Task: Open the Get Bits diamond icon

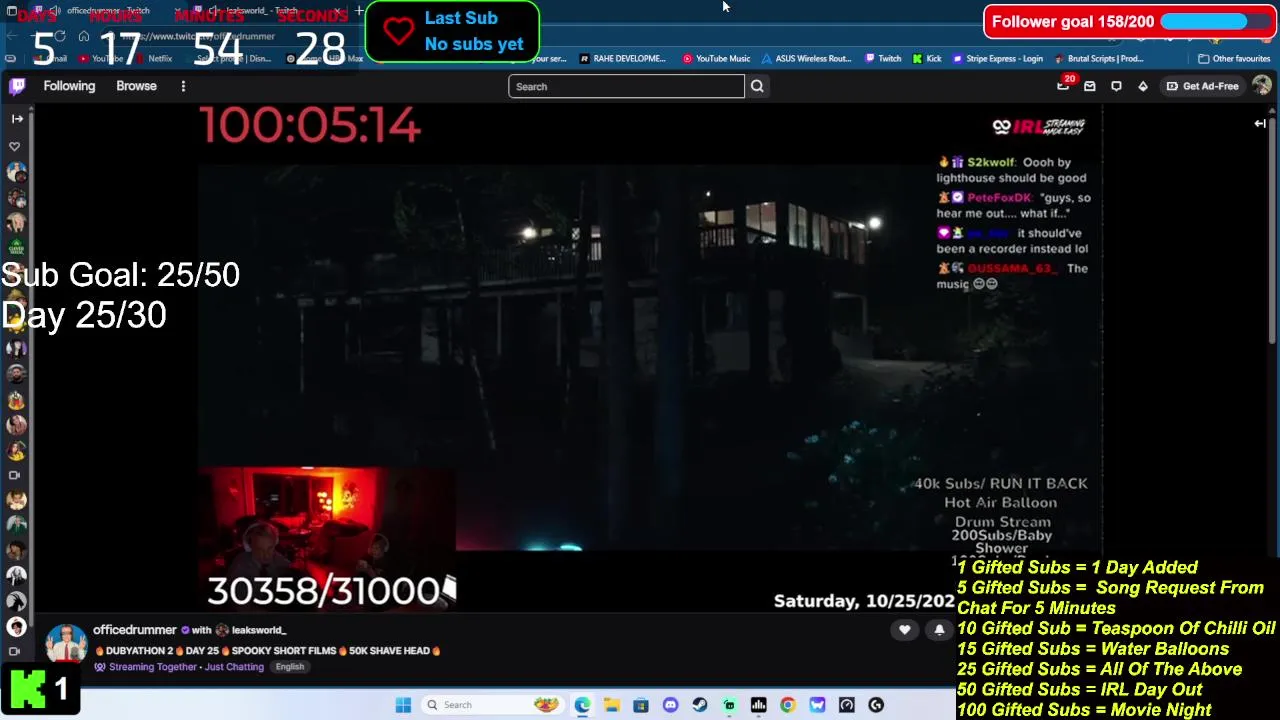Action: (x=1143, y=86)
